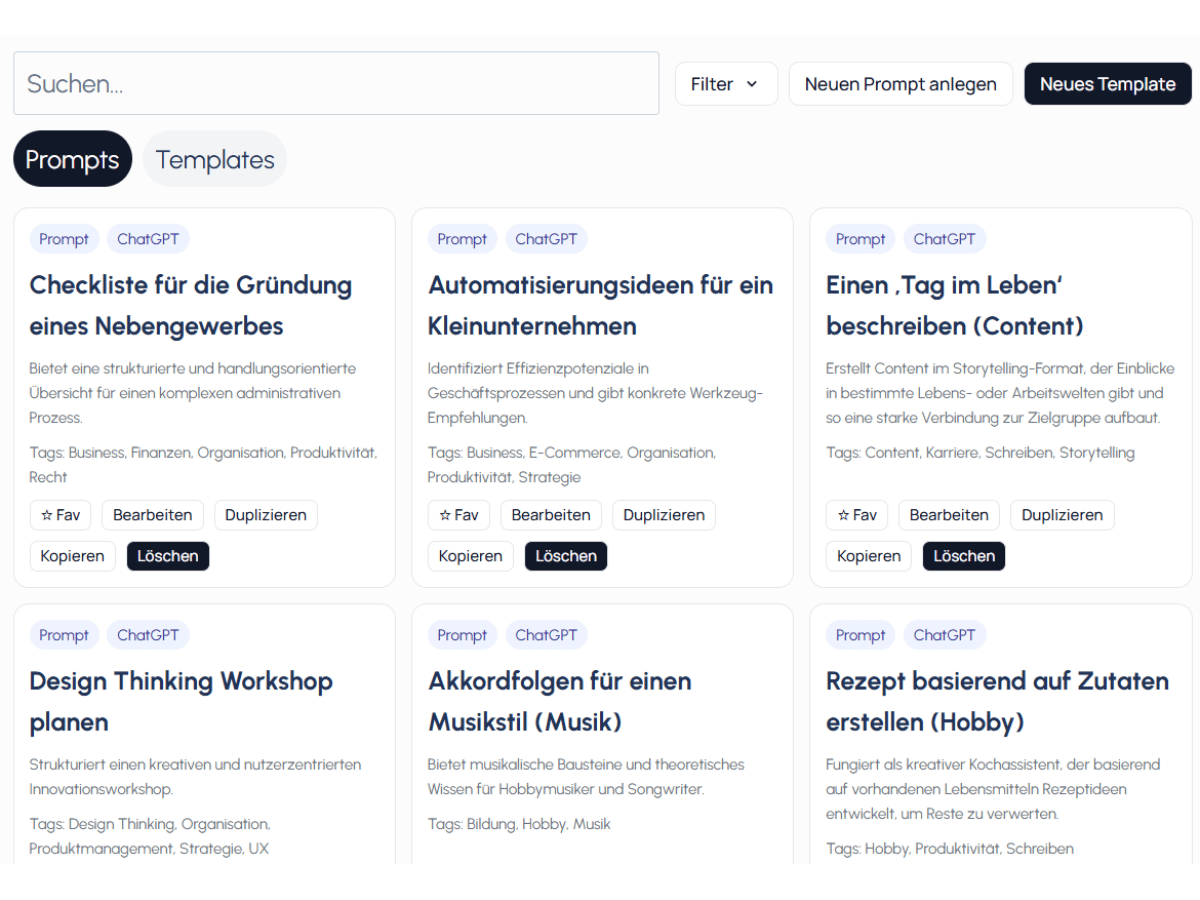Click ChatGPT badge on Design Thinking card
The height and width of the screenshot is (900, 1200).
148,635
